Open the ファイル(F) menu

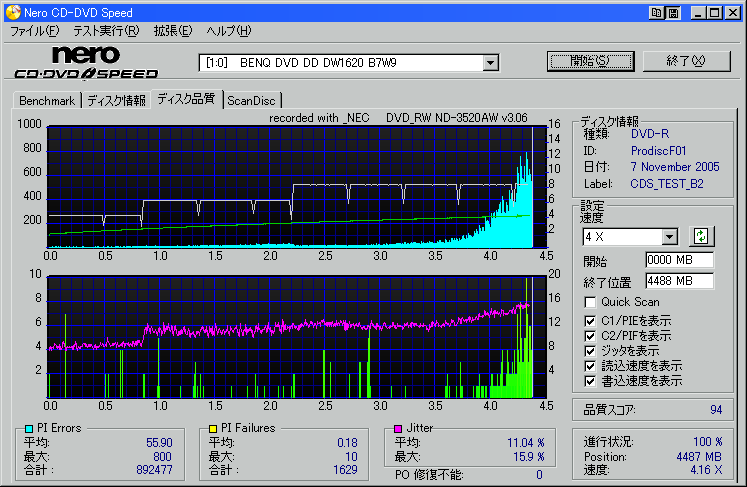34,31
